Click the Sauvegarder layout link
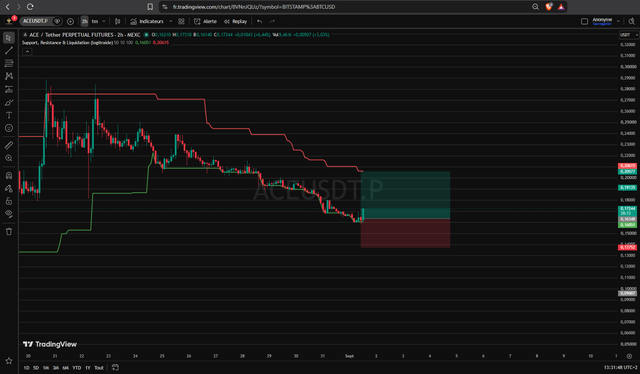The image size is (640, 374). (602, 24)
